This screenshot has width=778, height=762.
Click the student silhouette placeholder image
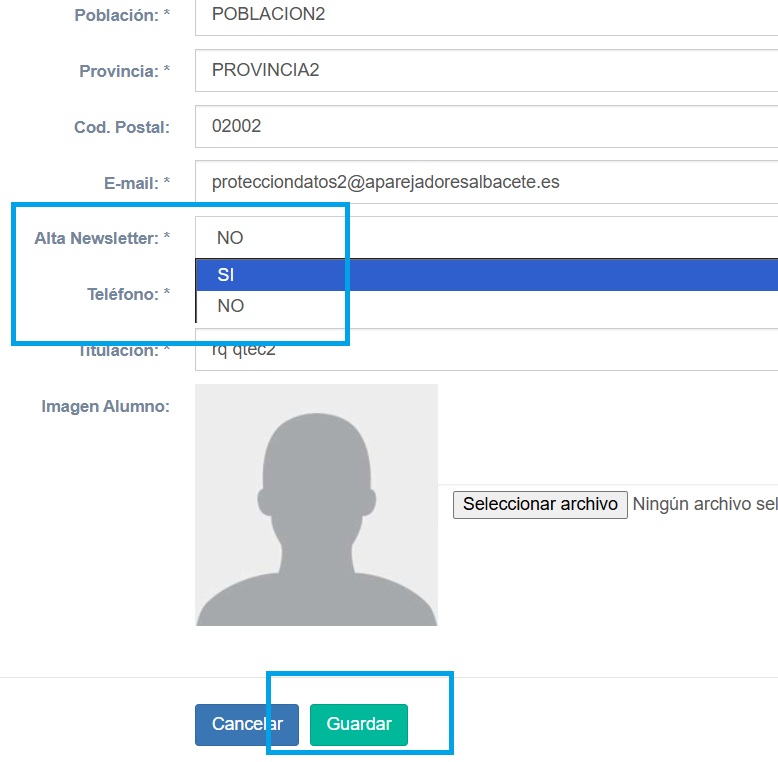tap(316, 505)
